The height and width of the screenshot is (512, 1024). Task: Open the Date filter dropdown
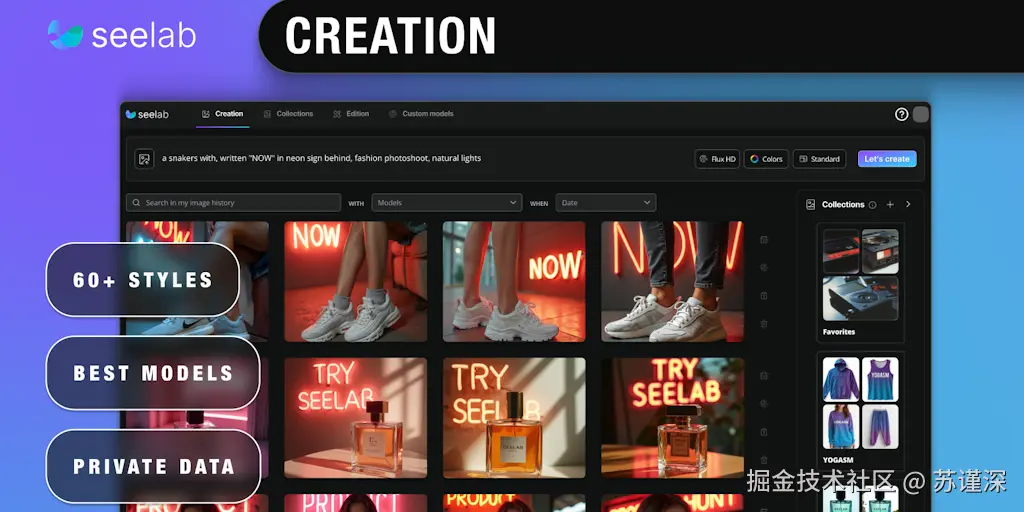click(606, 202)
